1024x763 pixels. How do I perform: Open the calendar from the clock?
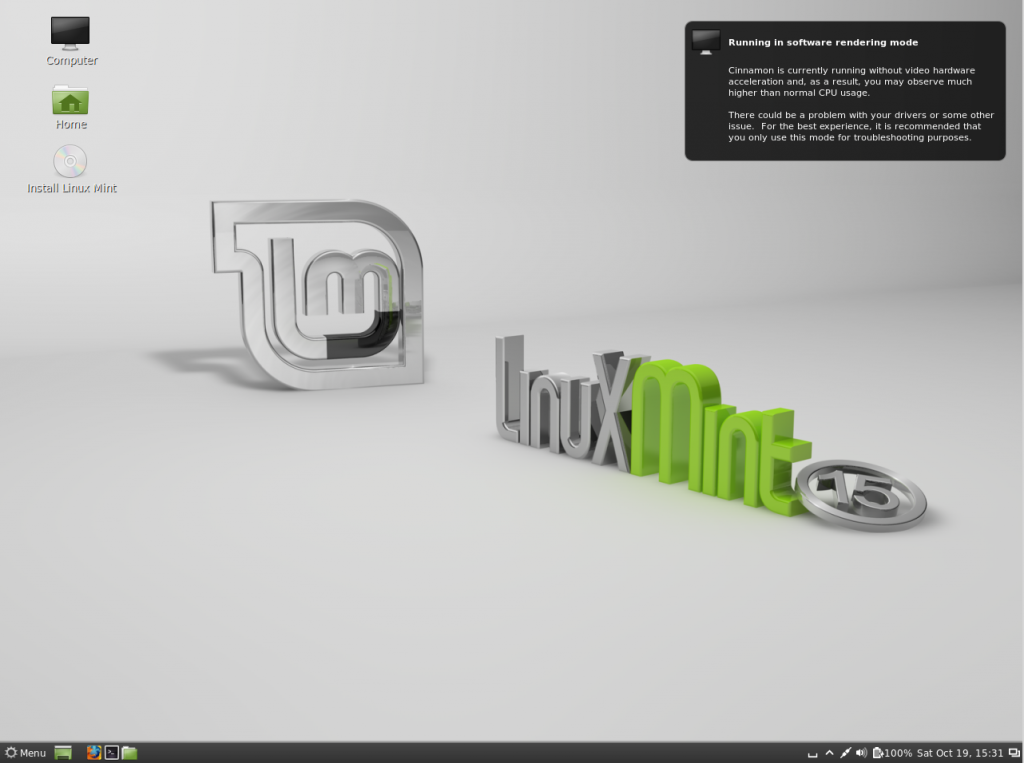pyautogui.click(x=959, y=753)
